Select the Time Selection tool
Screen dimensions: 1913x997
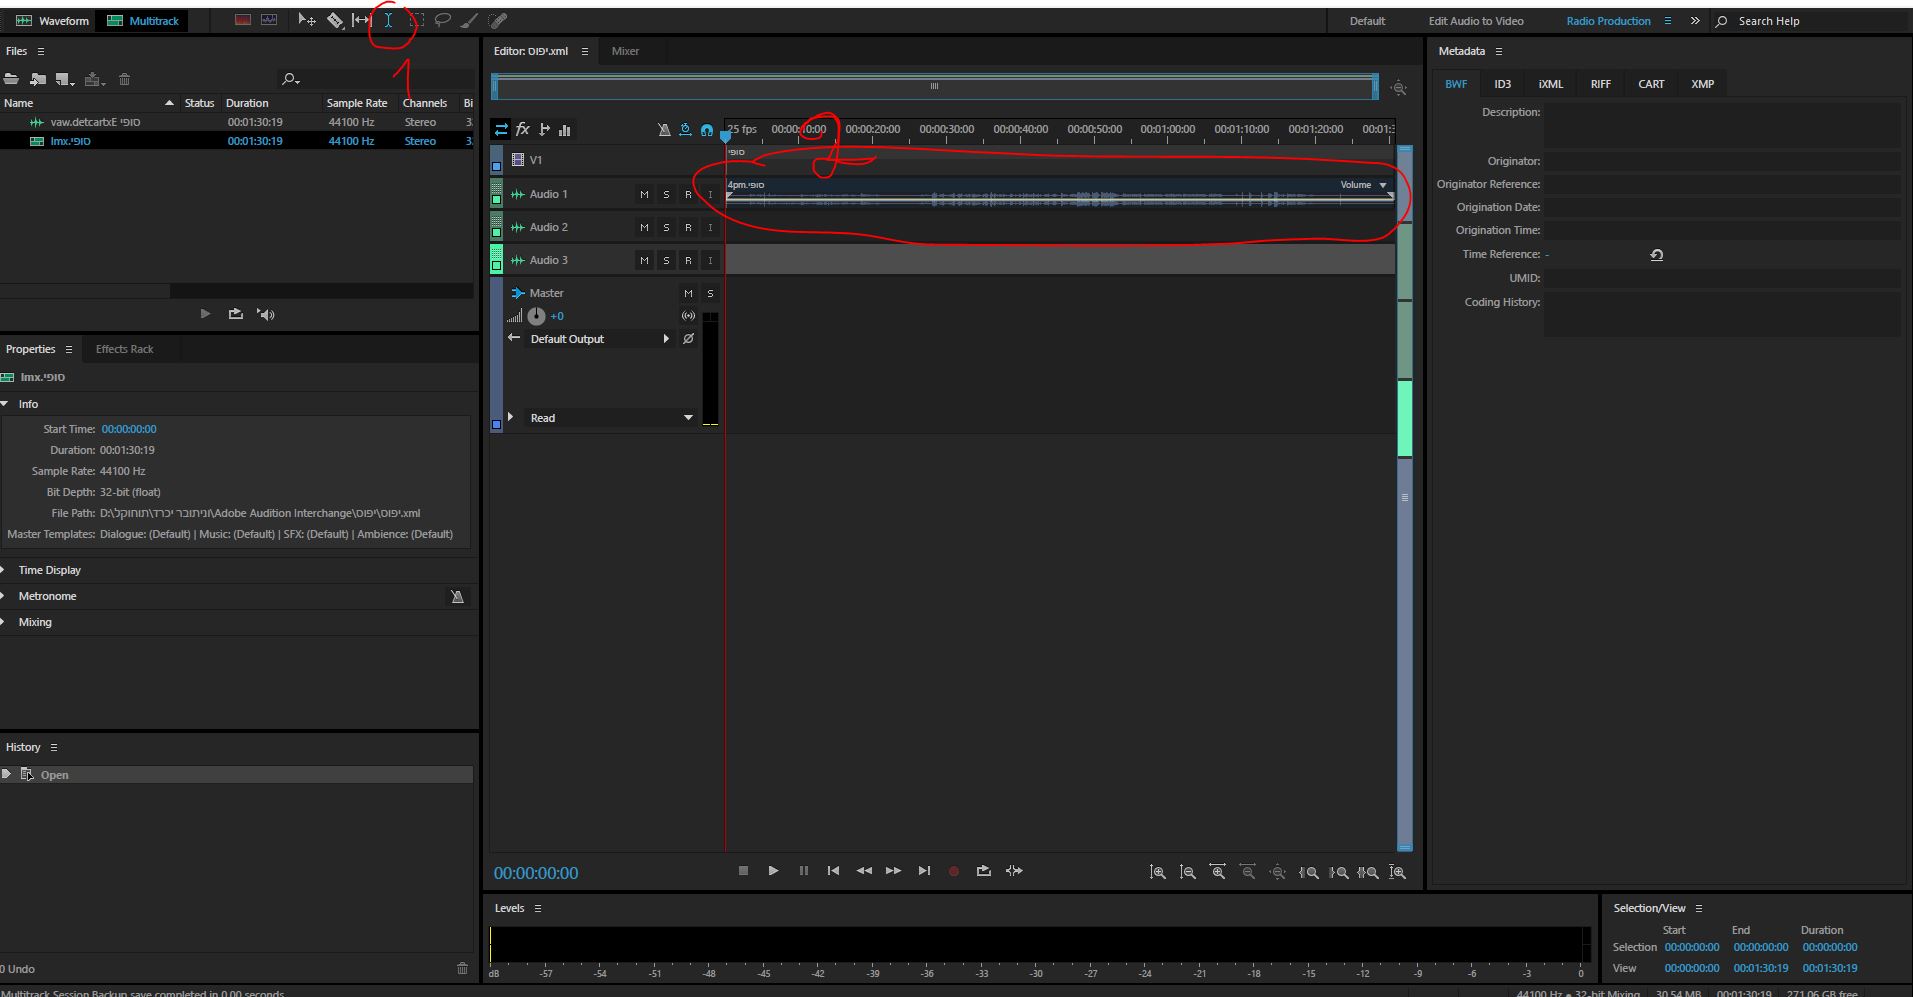point(389,20)
